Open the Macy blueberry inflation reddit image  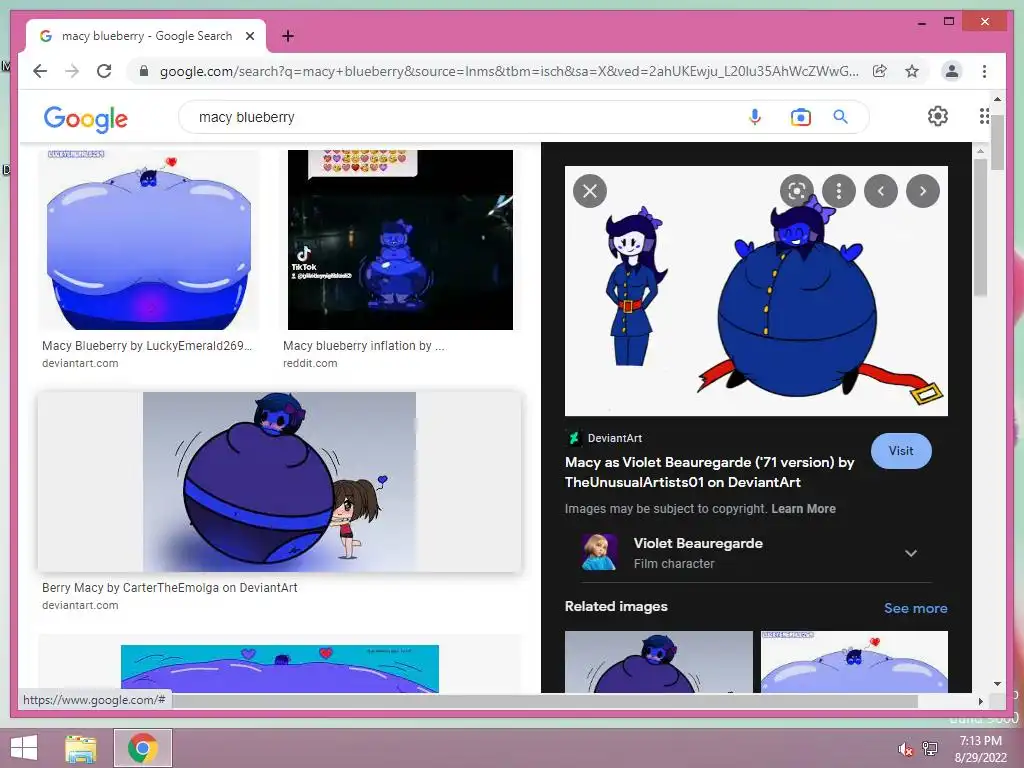[x=400, y=240]
